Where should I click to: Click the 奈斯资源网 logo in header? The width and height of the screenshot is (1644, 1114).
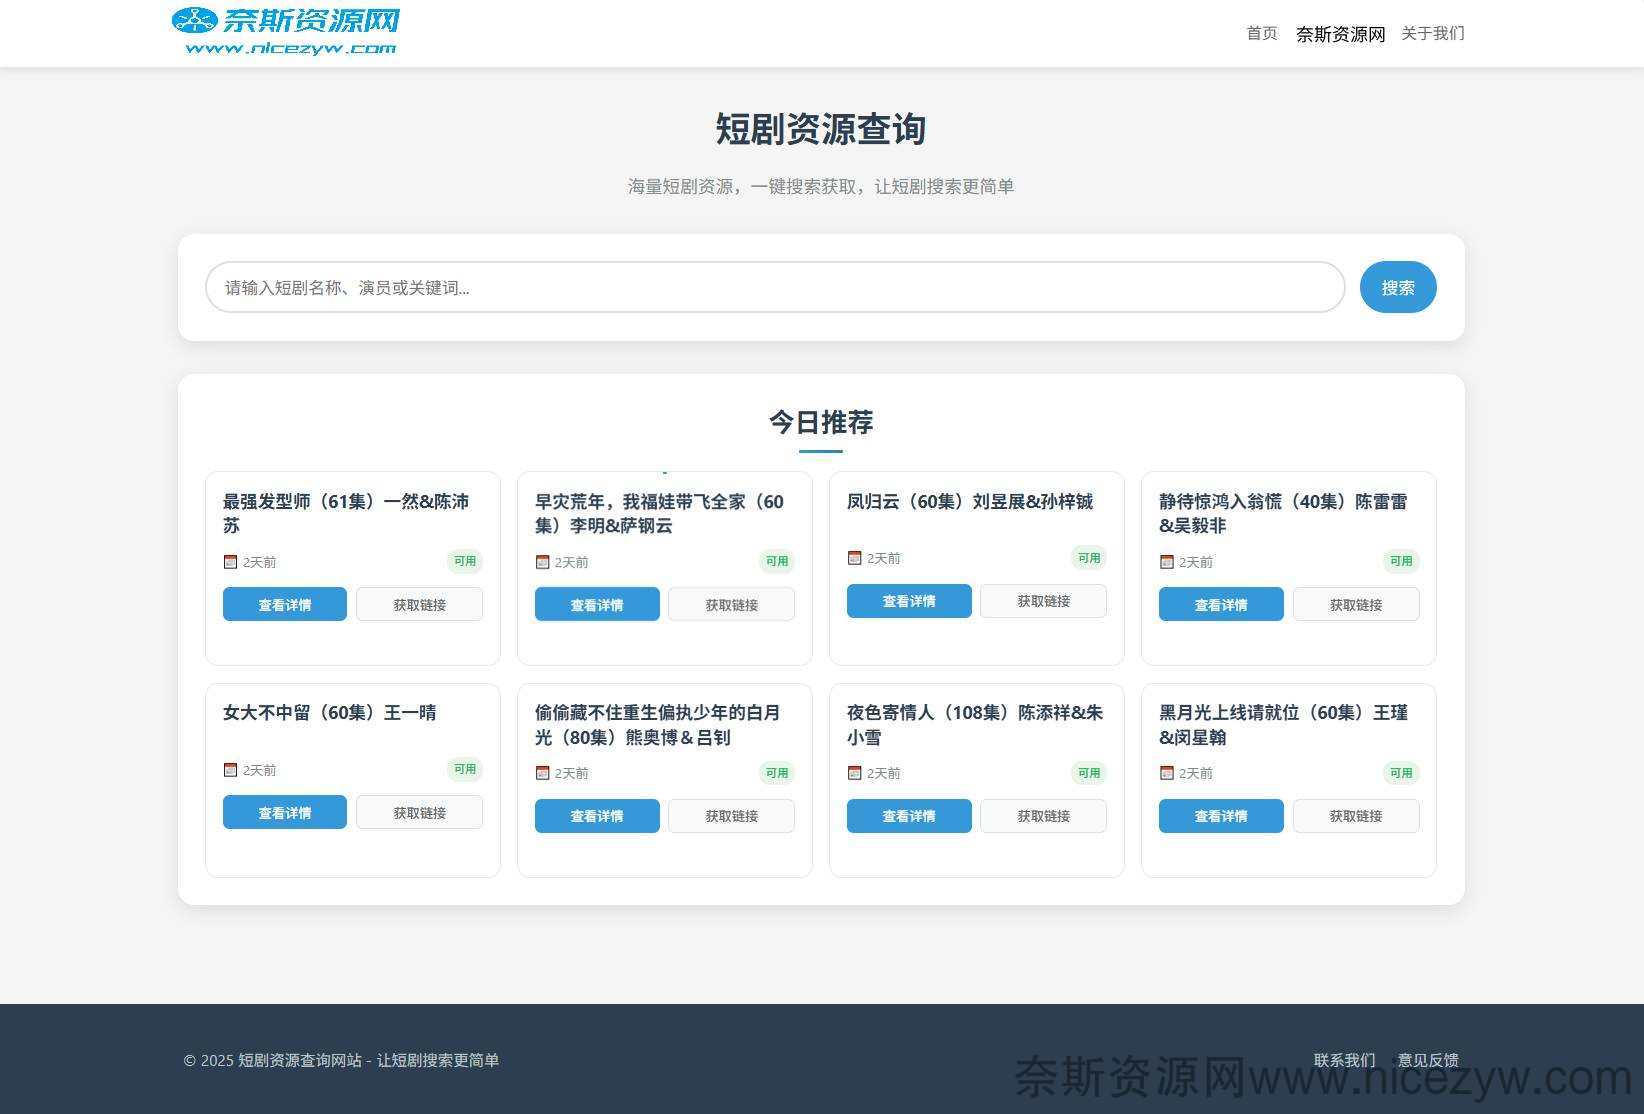[286, 32]
